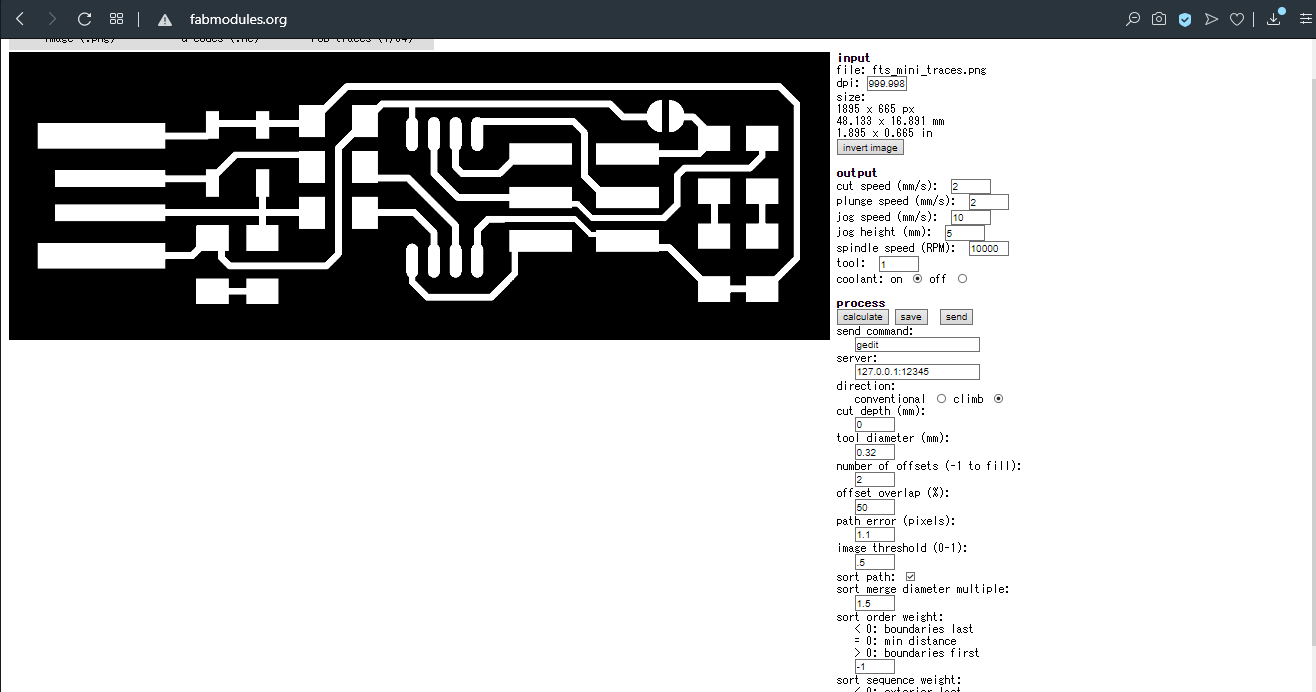Click the zoom-out magnifier icon
The width and height of the screenshot is (1316, 692).
click(1133, 19)
